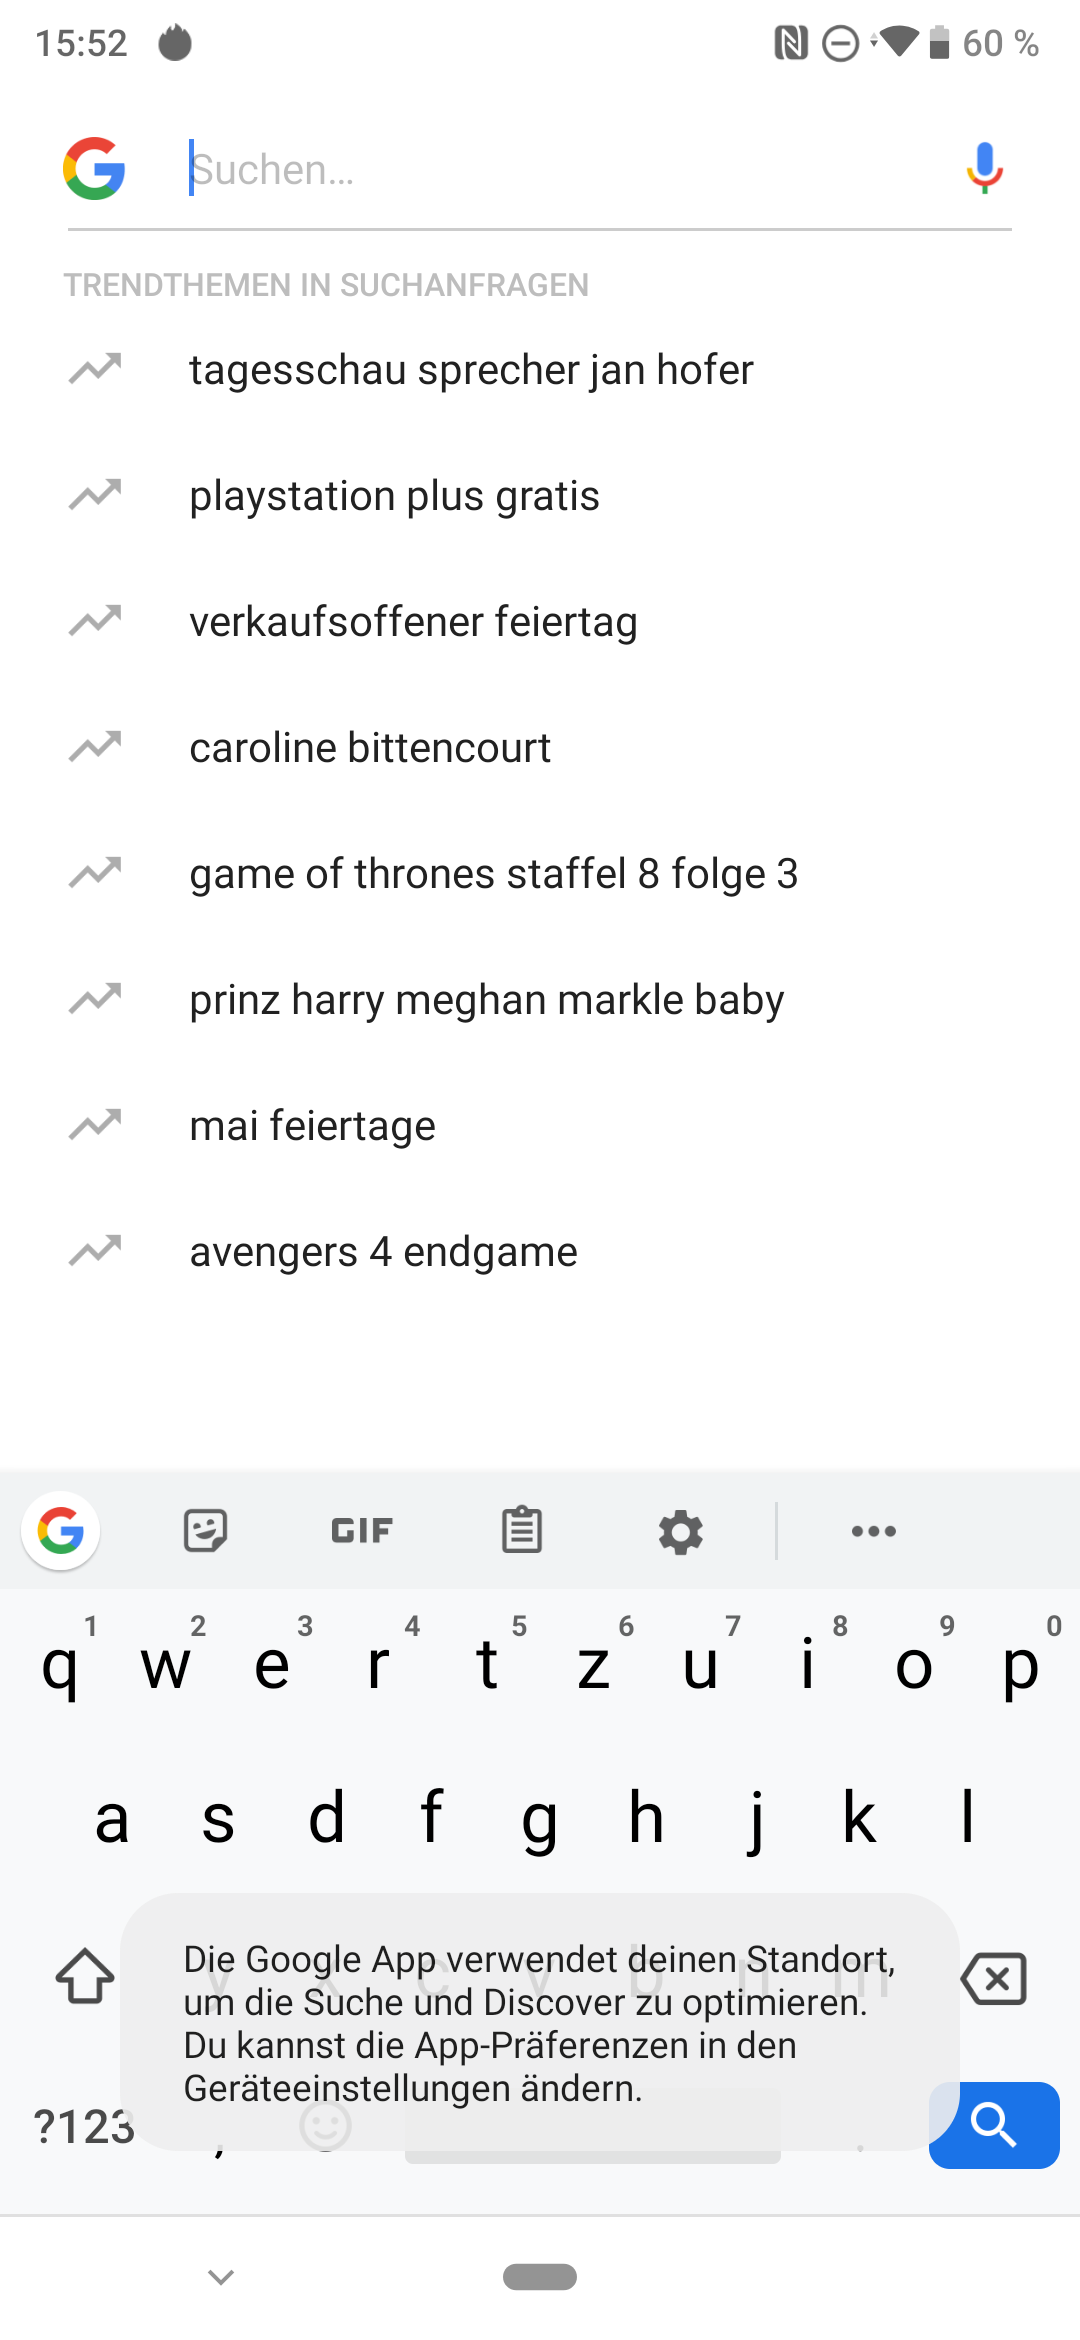Choose 'game of thrones staffel 8 folge 3'
The height and width of the screenshot is (2340, 1080).
tap(493, 874)
